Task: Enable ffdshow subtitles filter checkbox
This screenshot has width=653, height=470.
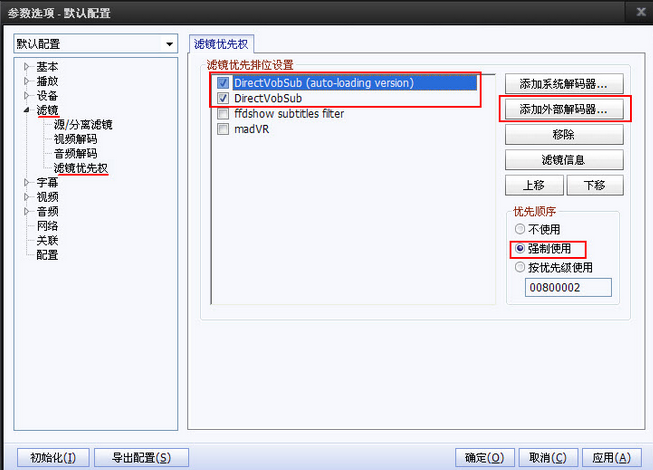Action: (223, 114)
